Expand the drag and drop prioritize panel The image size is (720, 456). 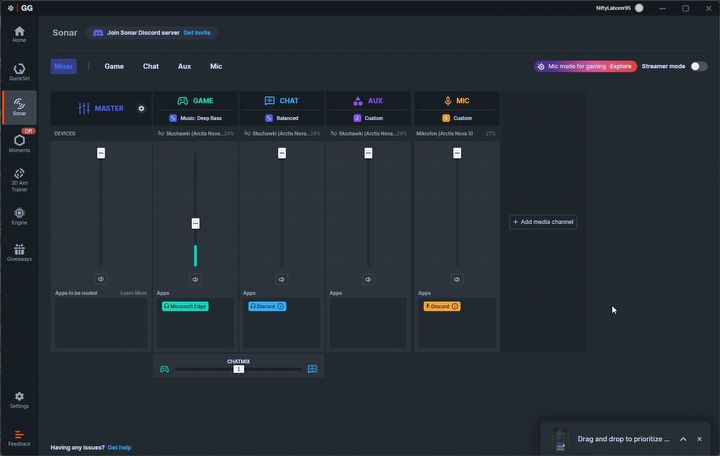pyautogui.click(x=683, y=439)
